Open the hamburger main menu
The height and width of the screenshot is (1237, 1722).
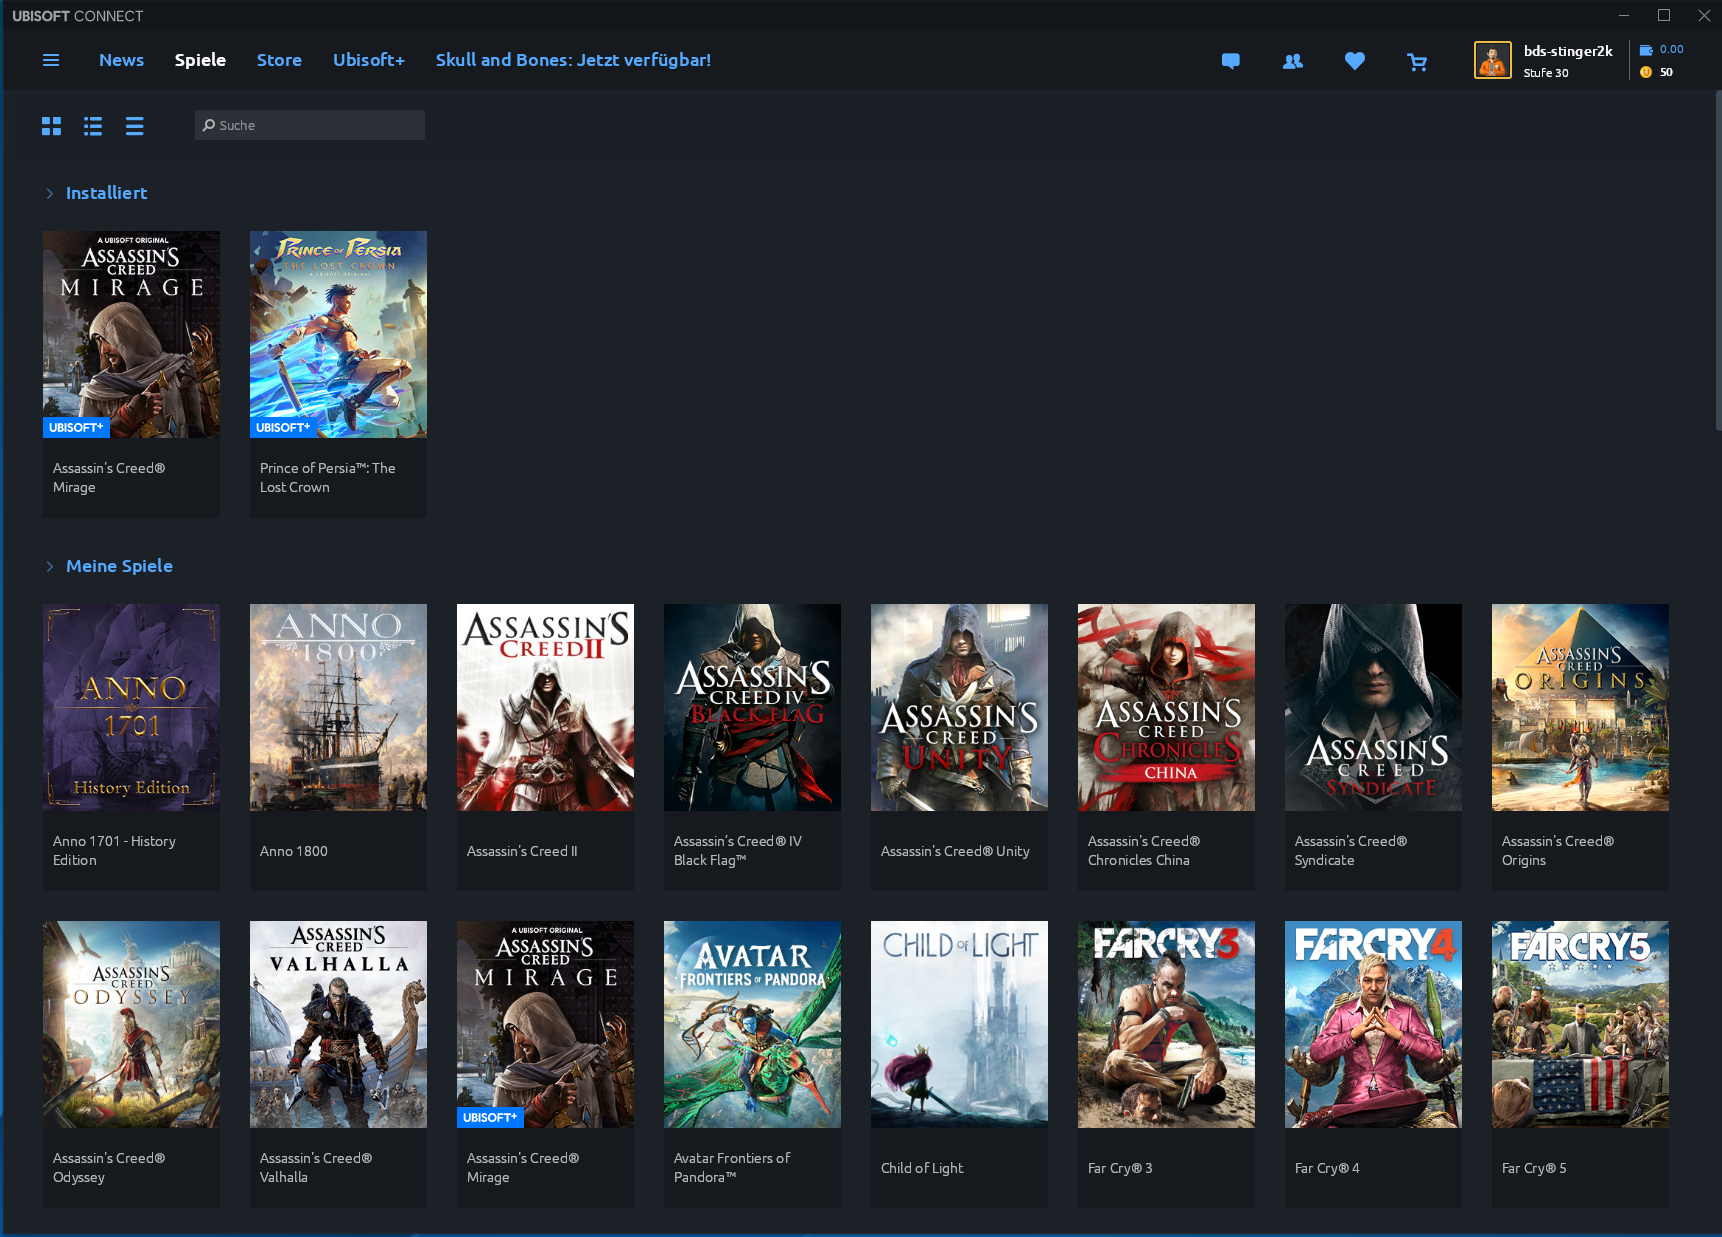coord(51,60)
